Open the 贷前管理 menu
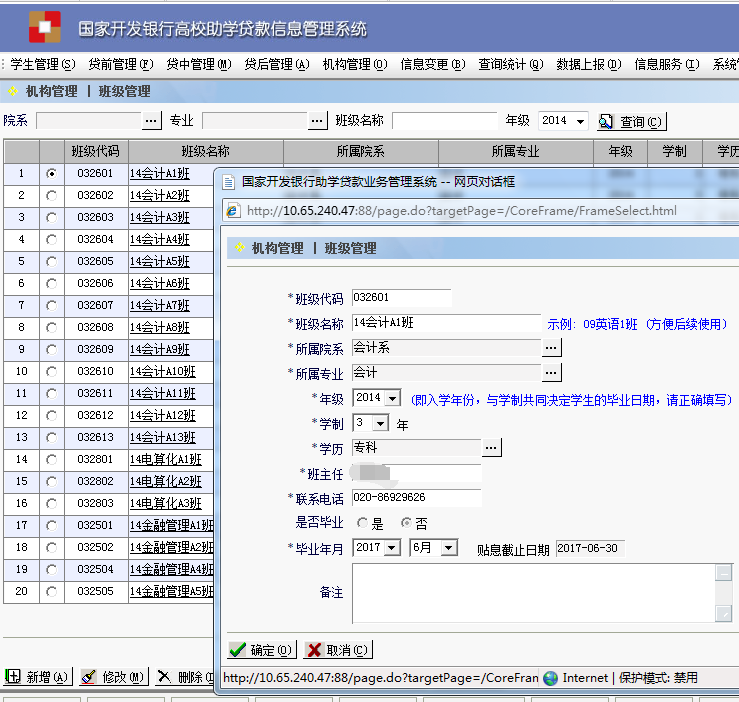739x702 pixels. coord(120,64)
